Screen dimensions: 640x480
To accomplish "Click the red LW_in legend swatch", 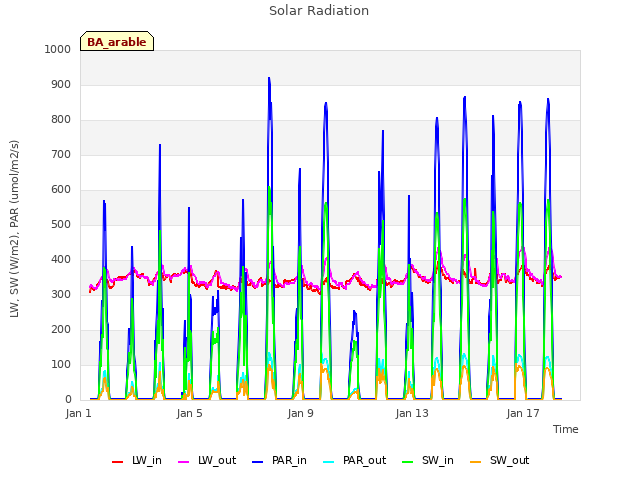I will click(118, 462).
